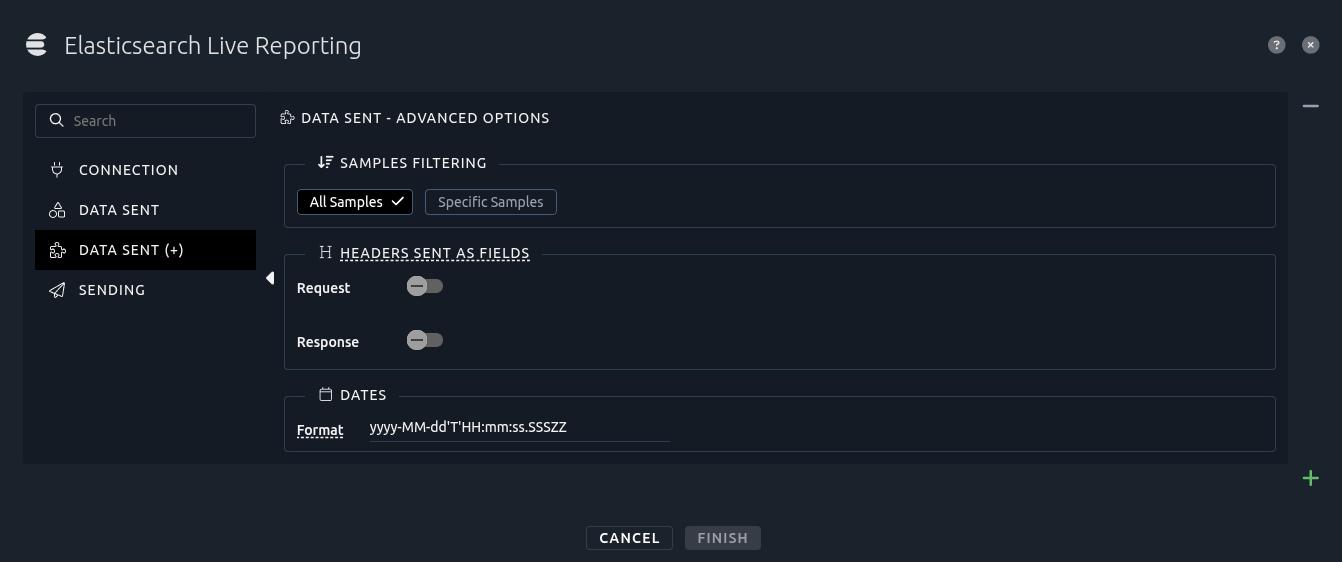
Task: Click the Dates calendar icon
Action: point(325,395)
